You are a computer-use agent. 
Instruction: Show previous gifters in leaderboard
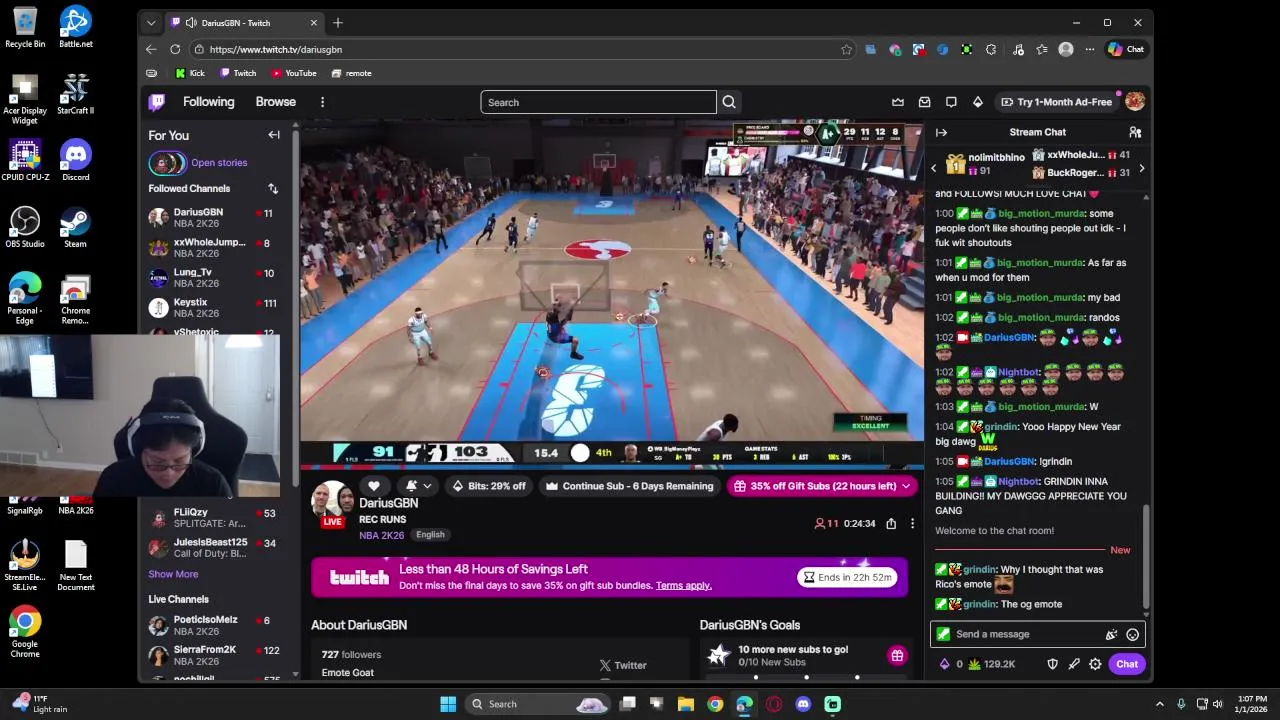point(934,168)
